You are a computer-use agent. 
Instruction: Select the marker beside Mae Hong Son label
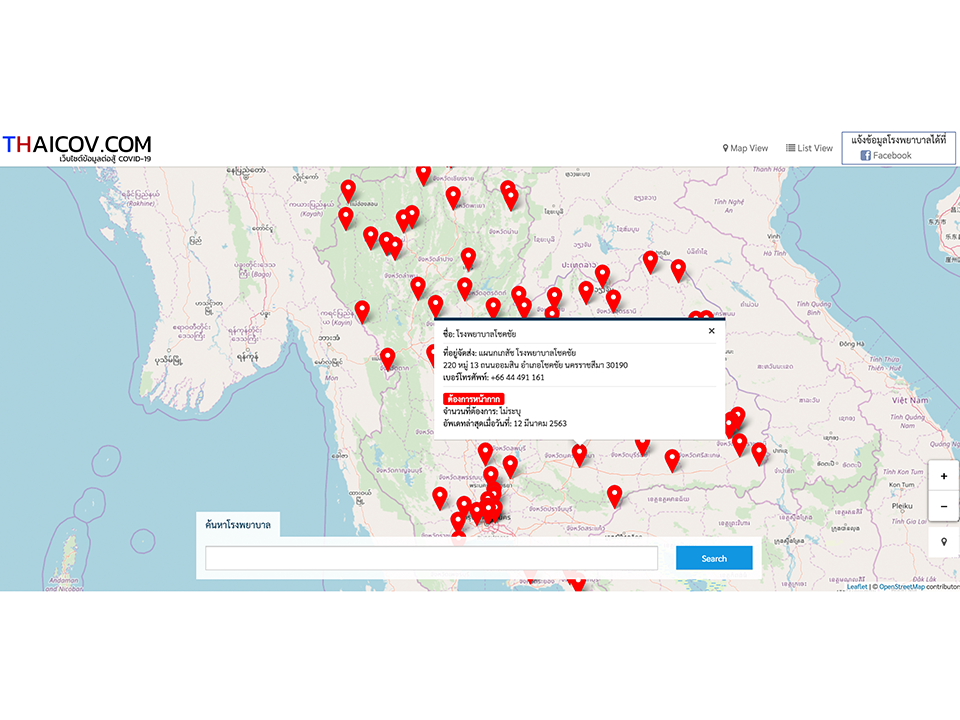click(x=348, y=189)
